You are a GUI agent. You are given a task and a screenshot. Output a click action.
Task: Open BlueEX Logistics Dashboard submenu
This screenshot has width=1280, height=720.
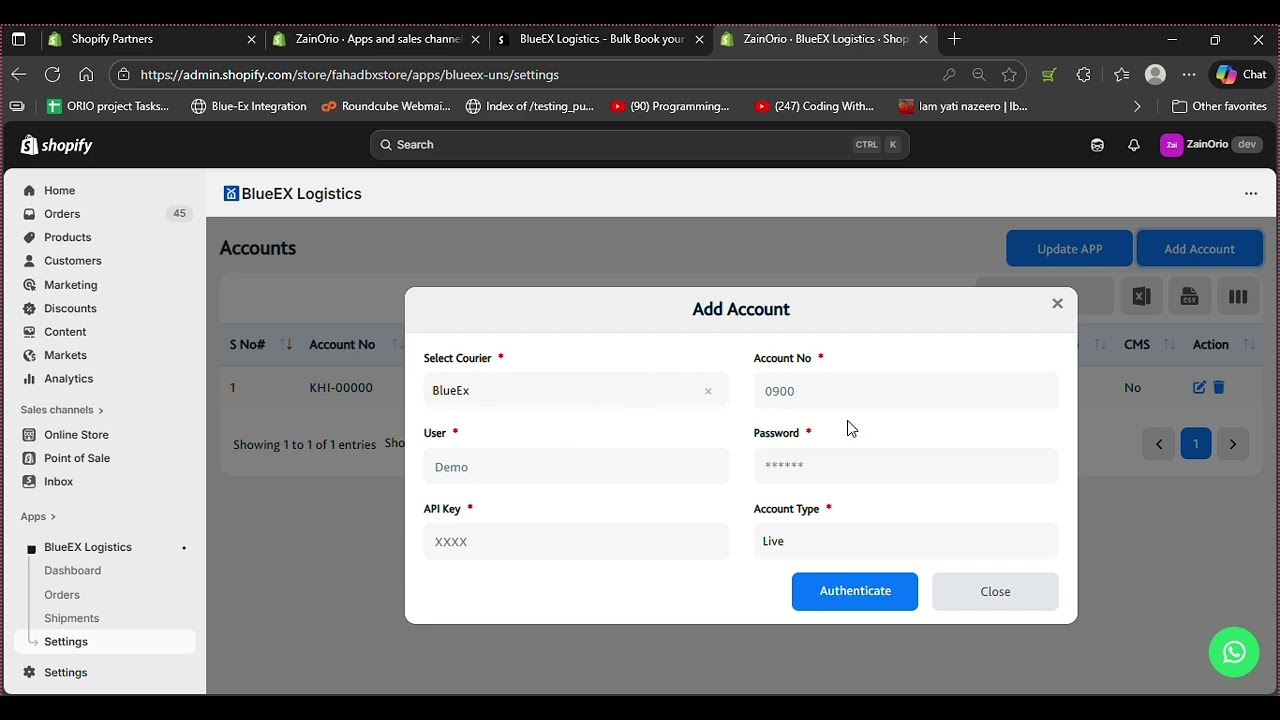click(72, 571)
